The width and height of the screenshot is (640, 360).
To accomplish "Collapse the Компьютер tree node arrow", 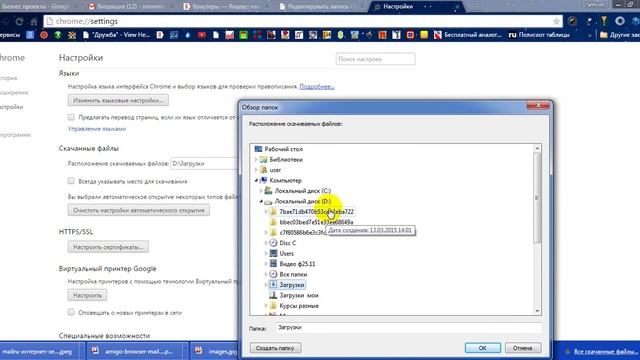I will click(256, 180).
